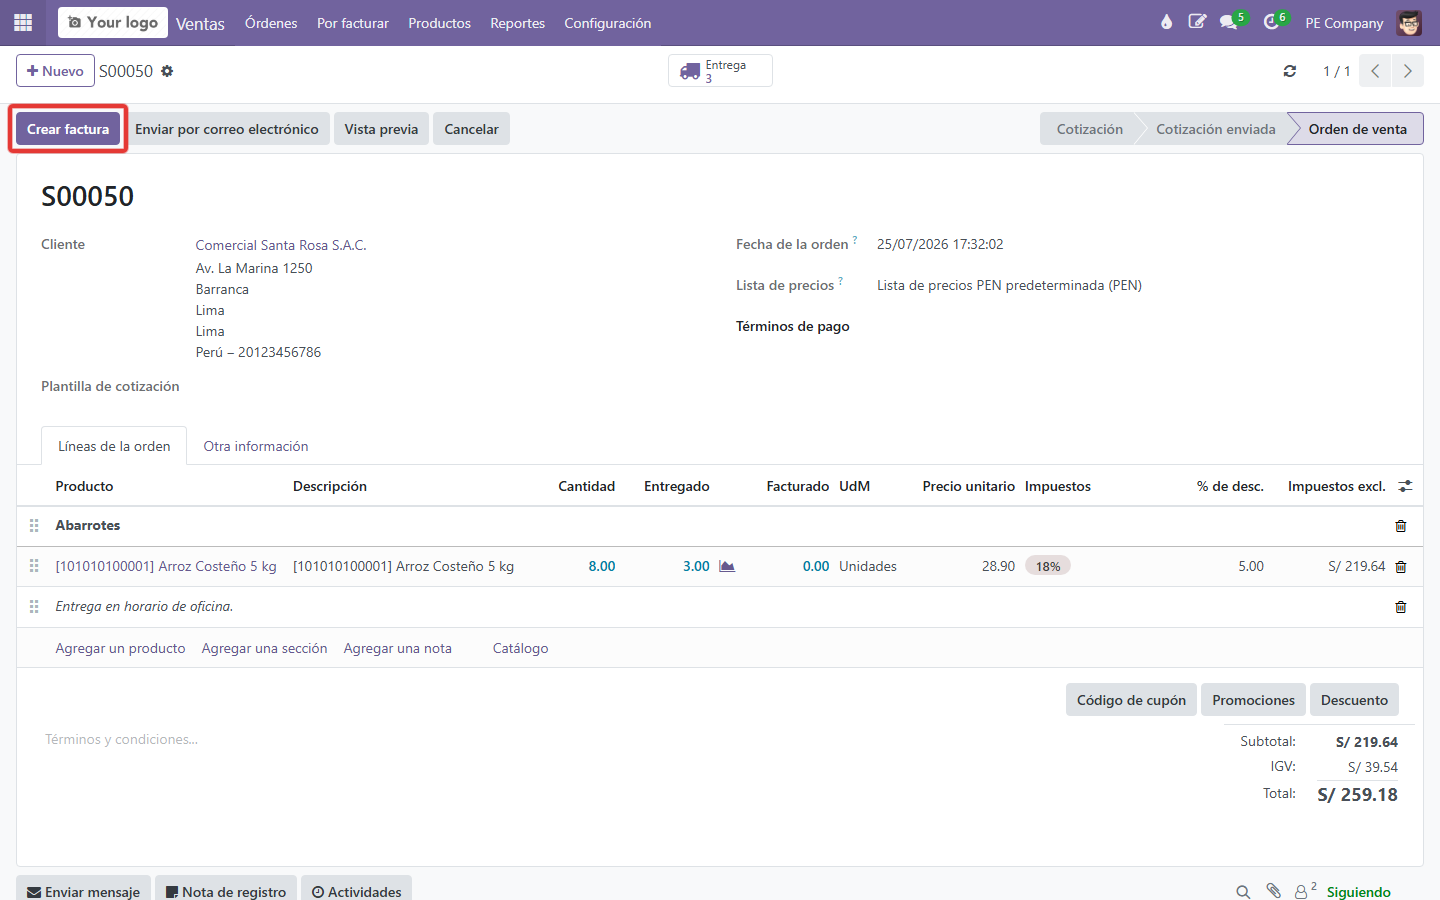Click the gear icon next to S00050

[167, 71]
